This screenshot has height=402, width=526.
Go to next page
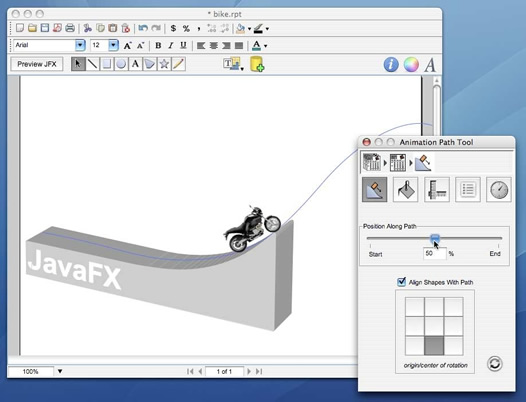tap(249, 371)
